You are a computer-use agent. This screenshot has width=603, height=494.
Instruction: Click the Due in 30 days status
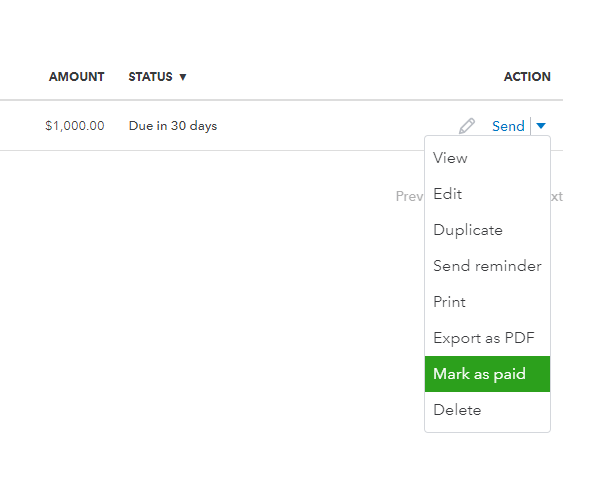coord(173,126)
